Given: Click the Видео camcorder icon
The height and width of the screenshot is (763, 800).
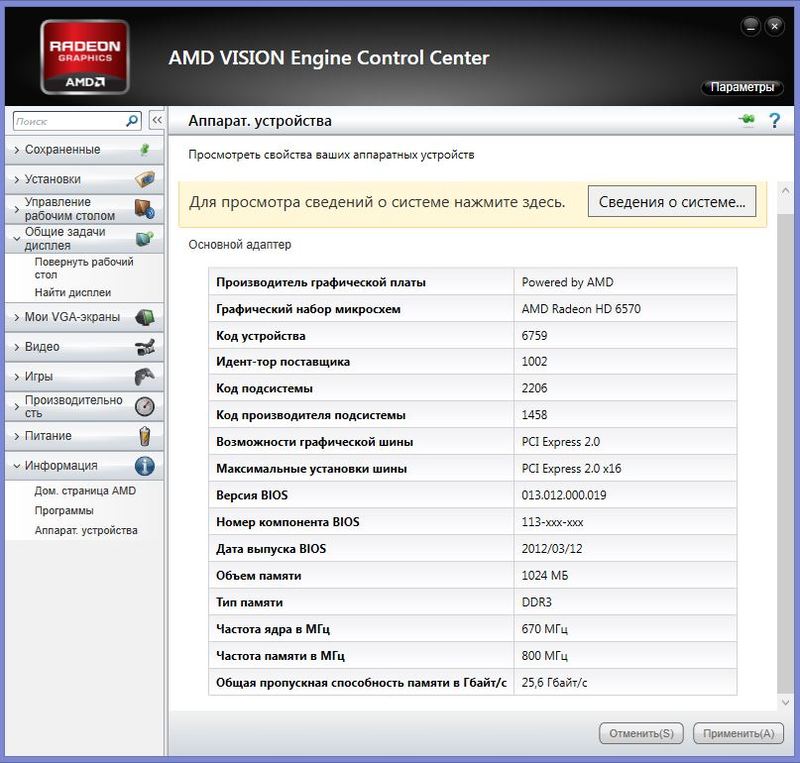Looking at the screenshot, I should (x=145, y=347).
